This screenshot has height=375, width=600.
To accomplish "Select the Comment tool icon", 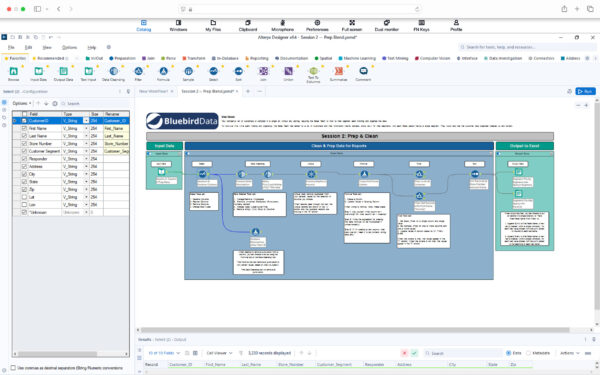I will tap(364, 71).
